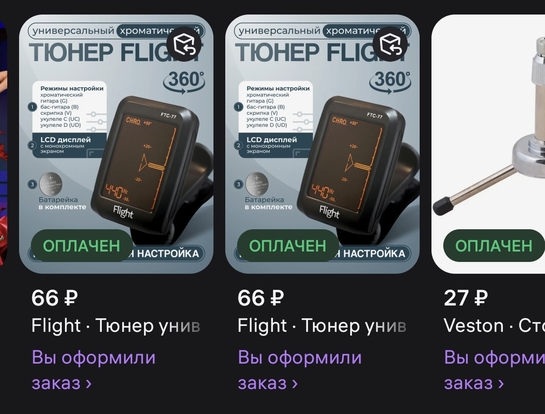This screenshot has height=414, width=545.
Task: Open the partially visible card at left edge
Action: [x=3, y=144]
